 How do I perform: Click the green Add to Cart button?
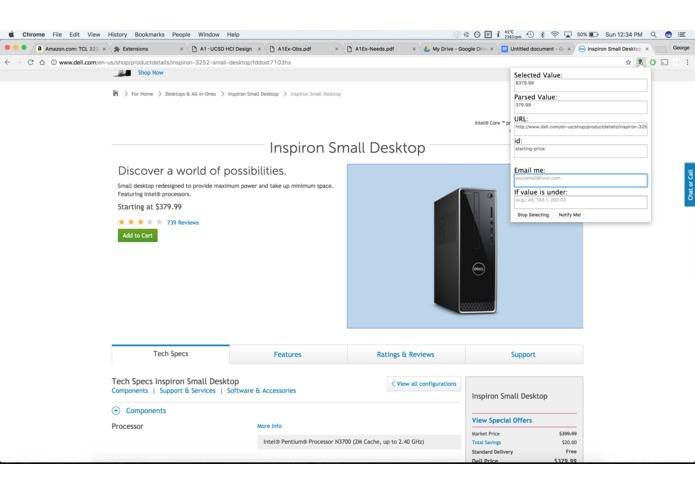[137, 236]
